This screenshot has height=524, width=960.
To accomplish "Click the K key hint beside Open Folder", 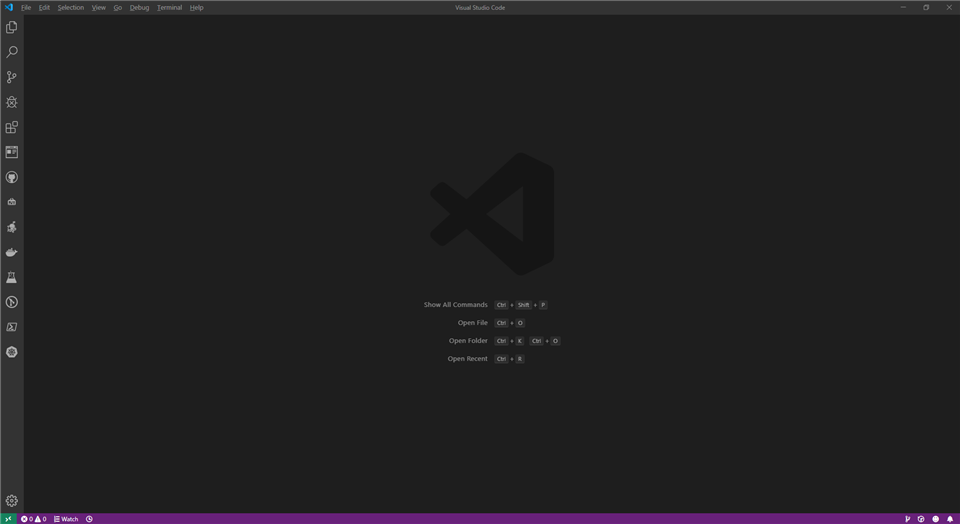I will (x=520, y=341).
